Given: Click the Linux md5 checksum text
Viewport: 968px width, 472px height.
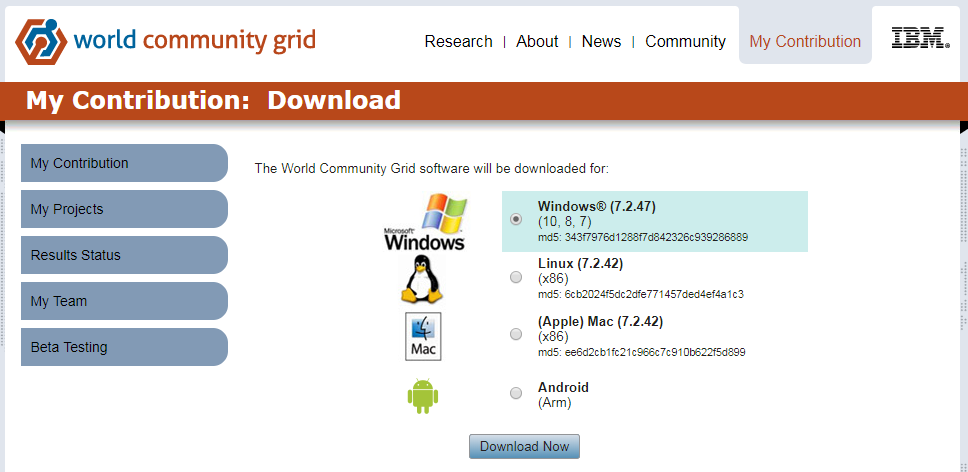Looking at the screenshot, I should [x=641, y=294].
